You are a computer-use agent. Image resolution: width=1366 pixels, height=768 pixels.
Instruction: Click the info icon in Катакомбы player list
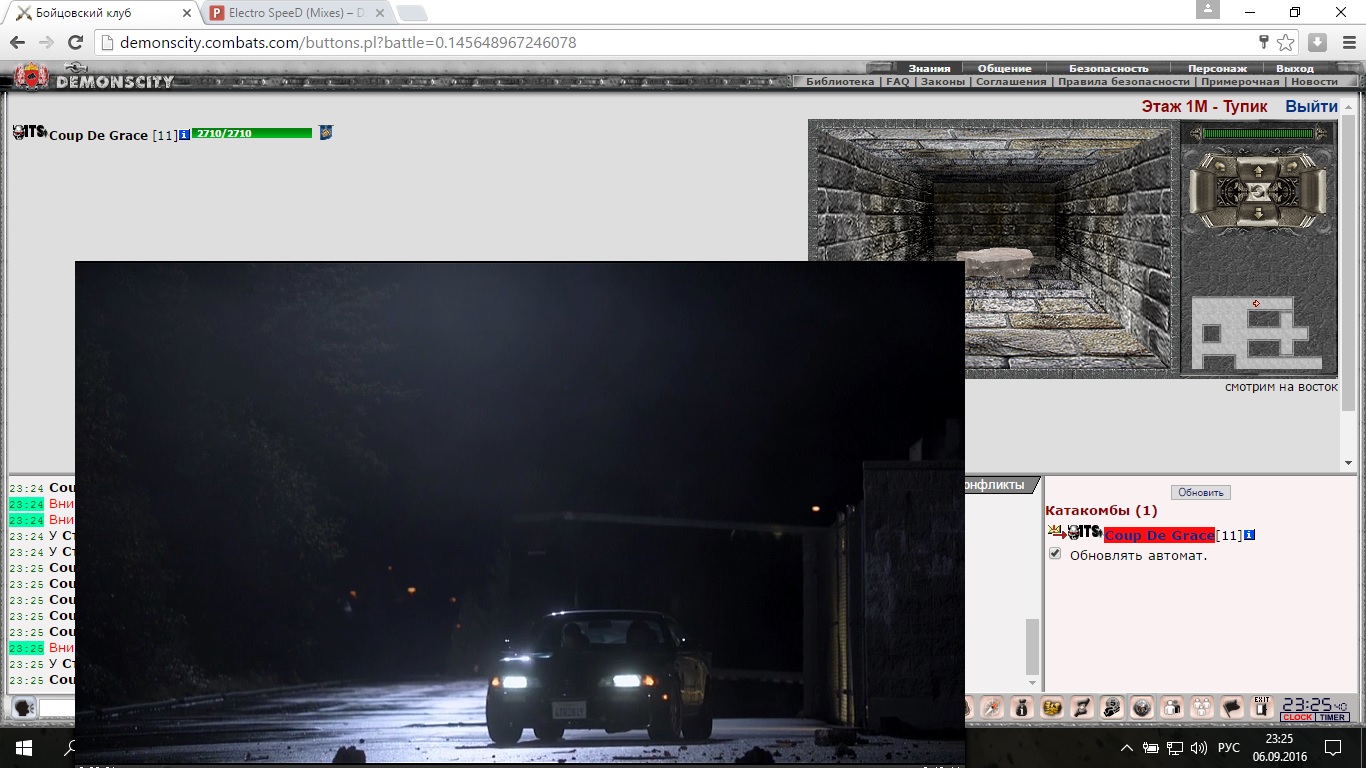[1249, 535]
